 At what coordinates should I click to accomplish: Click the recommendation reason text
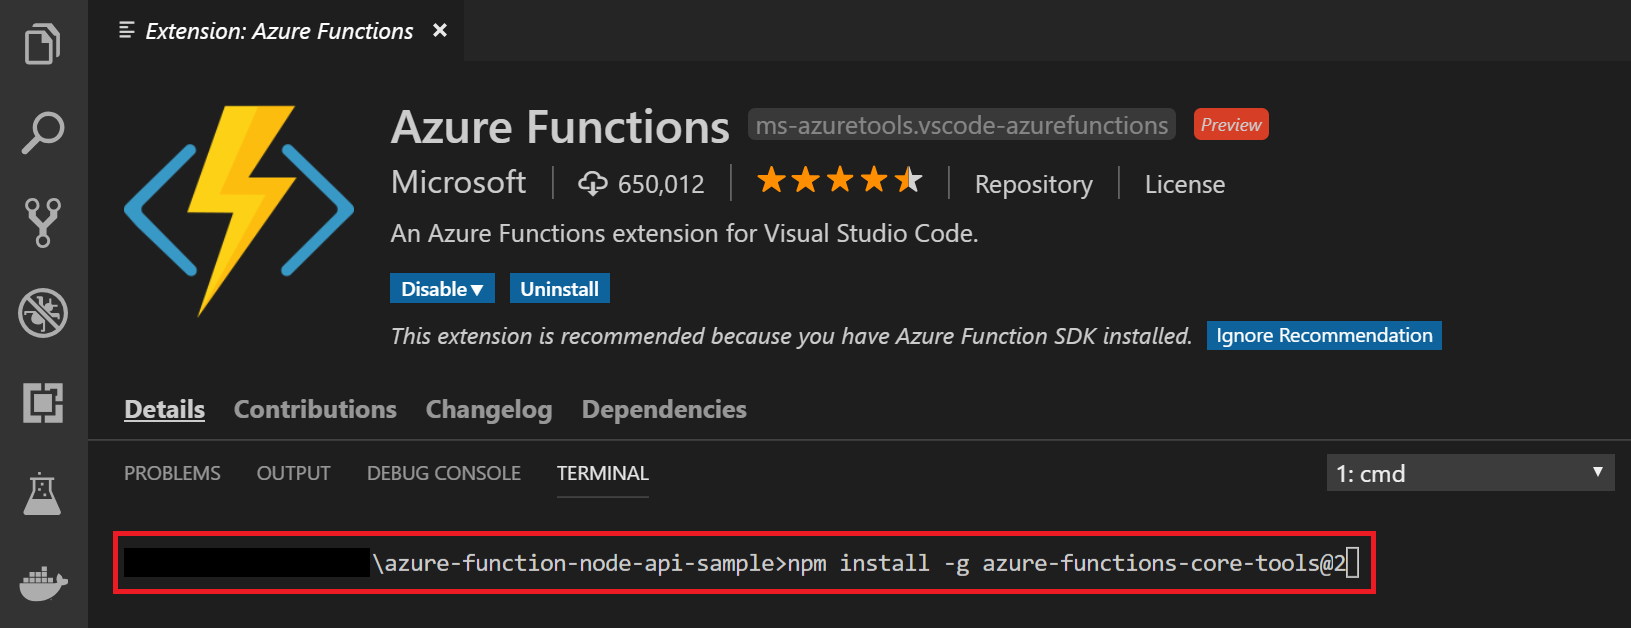[791, 336]
